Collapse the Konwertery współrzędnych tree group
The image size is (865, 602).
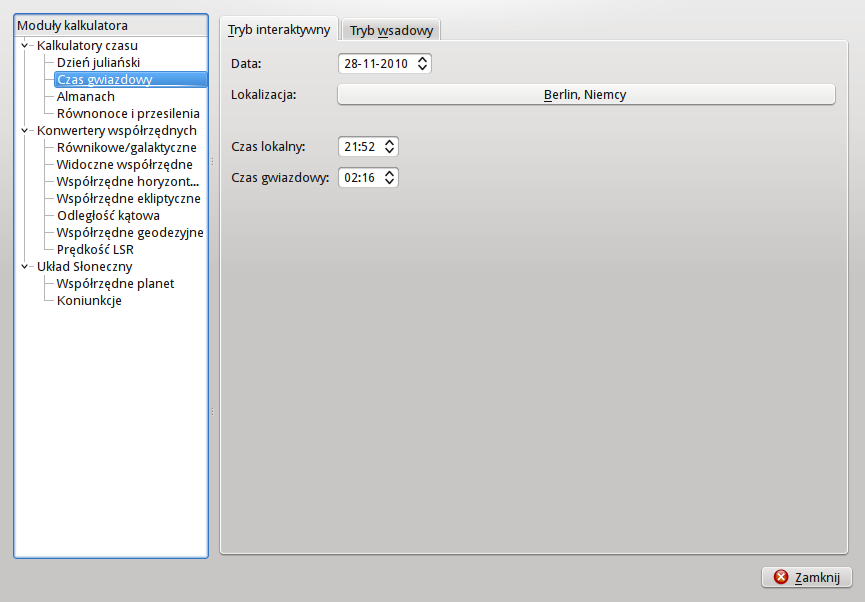(x=24, y=130)
